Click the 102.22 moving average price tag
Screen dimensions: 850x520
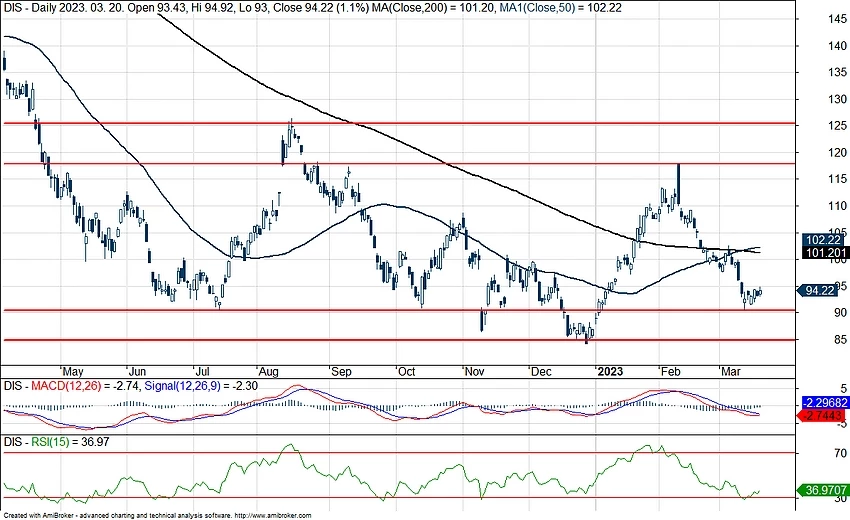823,240
